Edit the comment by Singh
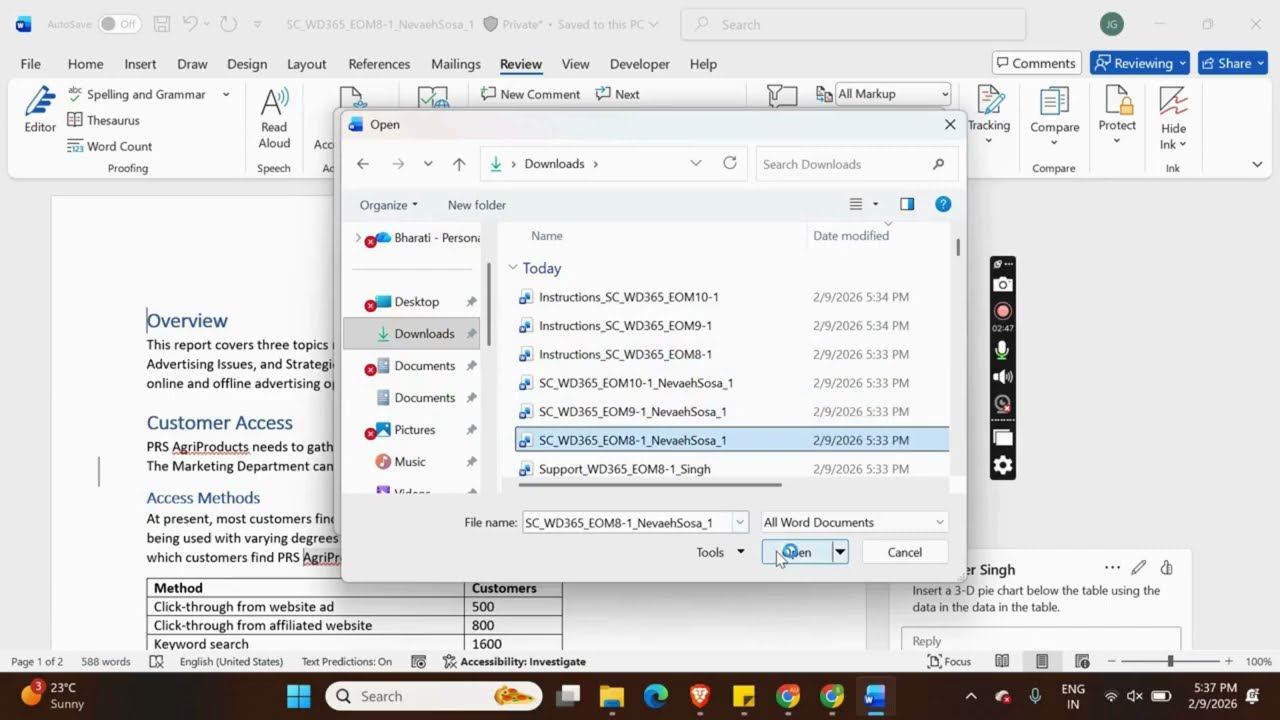The height and width of the screenshot is (720, 1280). click(x=1138, y=568)
